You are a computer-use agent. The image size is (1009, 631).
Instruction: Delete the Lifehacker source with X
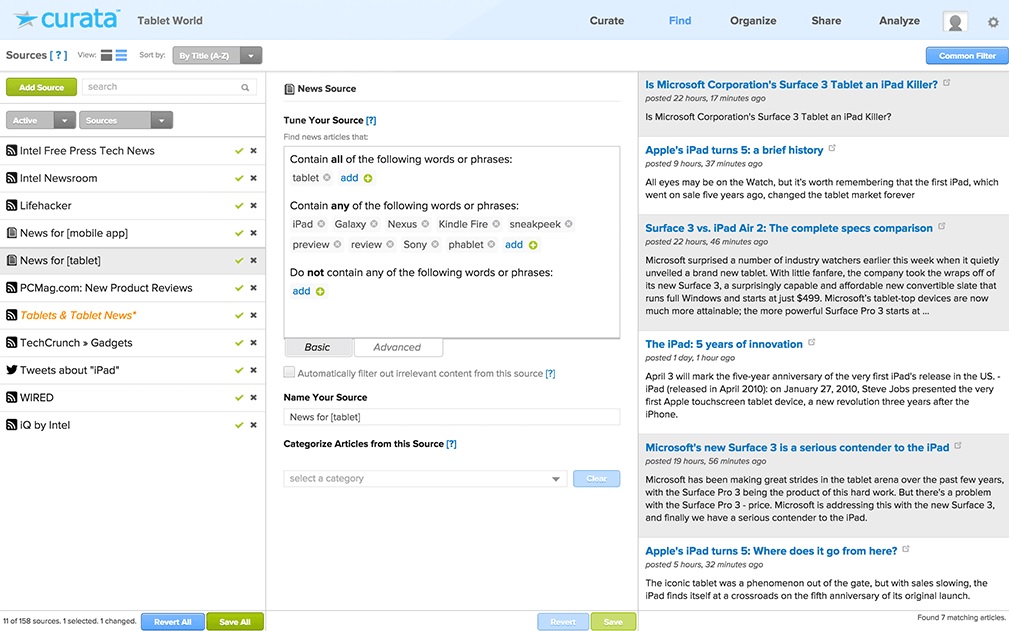(x=254, y=206)
